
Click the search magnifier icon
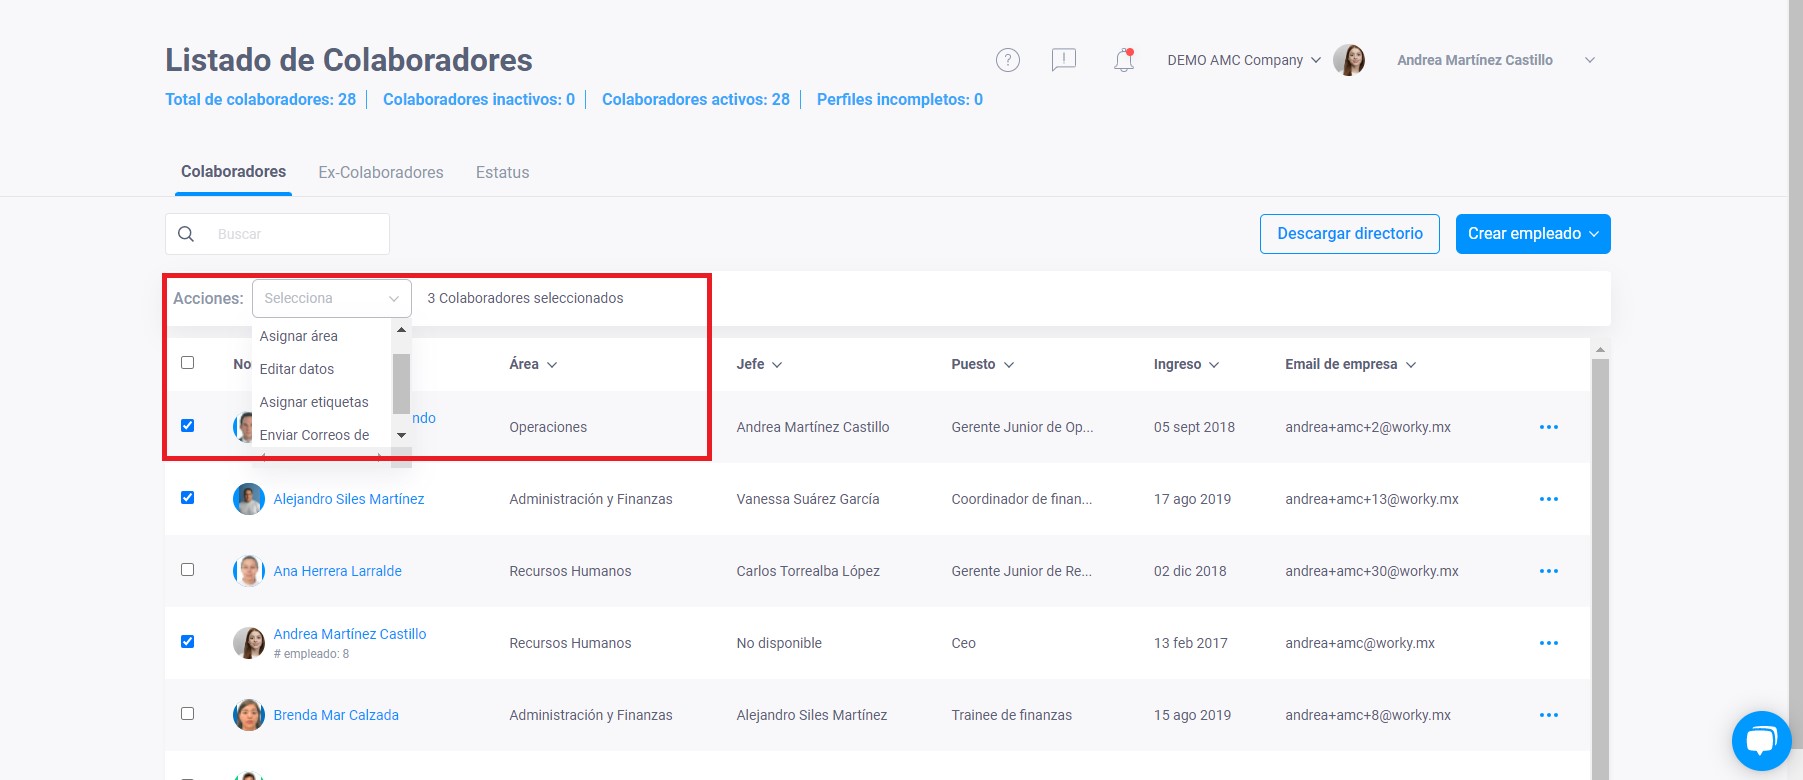coord(186,234)
